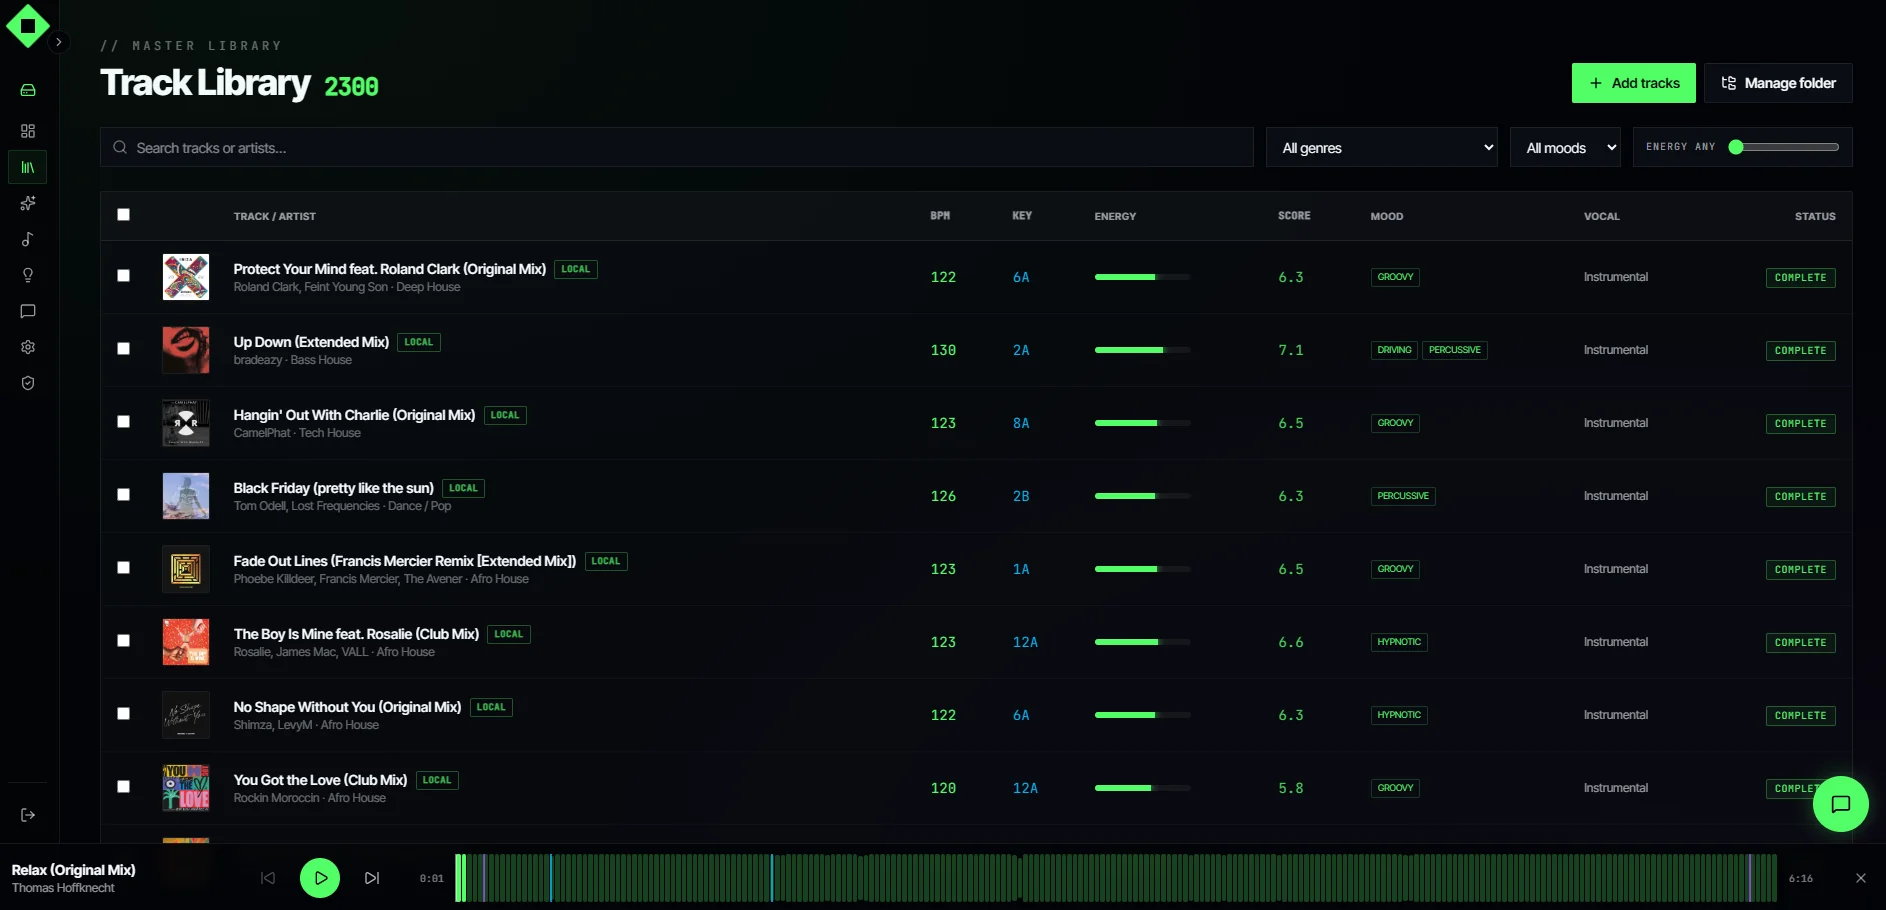Screen dimensions: 1886x910
Task: Open the music note sidebar icon
Action: click(x=28, y=239)
